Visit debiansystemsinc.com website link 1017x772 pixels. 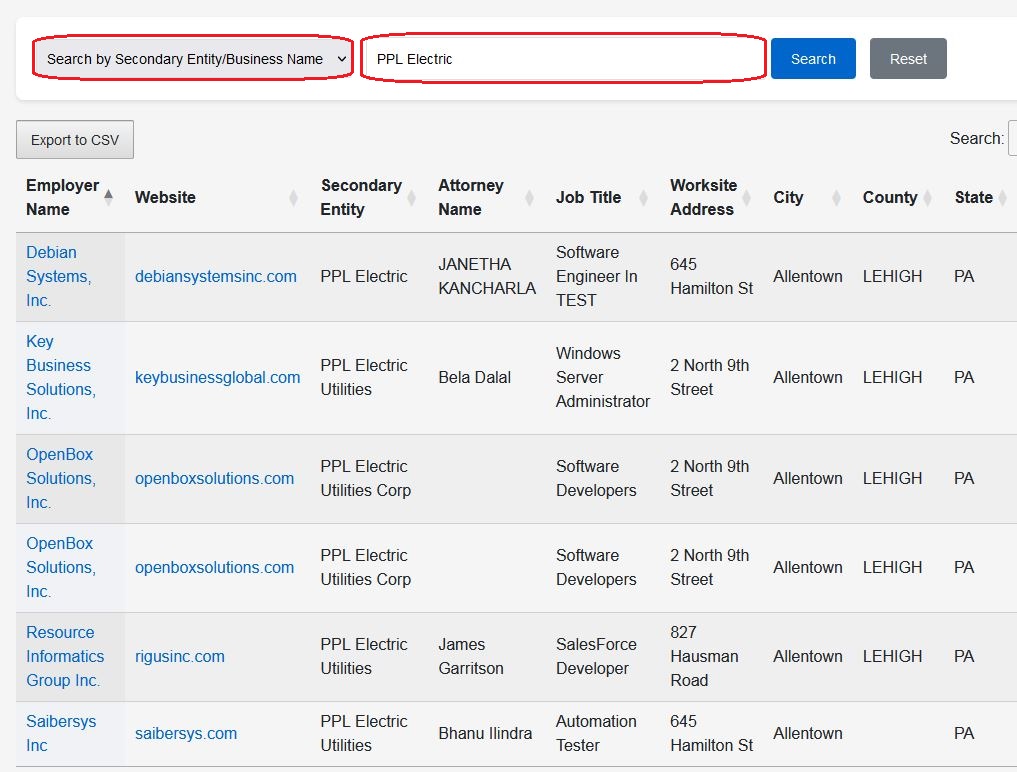click(x=215, y=276)
